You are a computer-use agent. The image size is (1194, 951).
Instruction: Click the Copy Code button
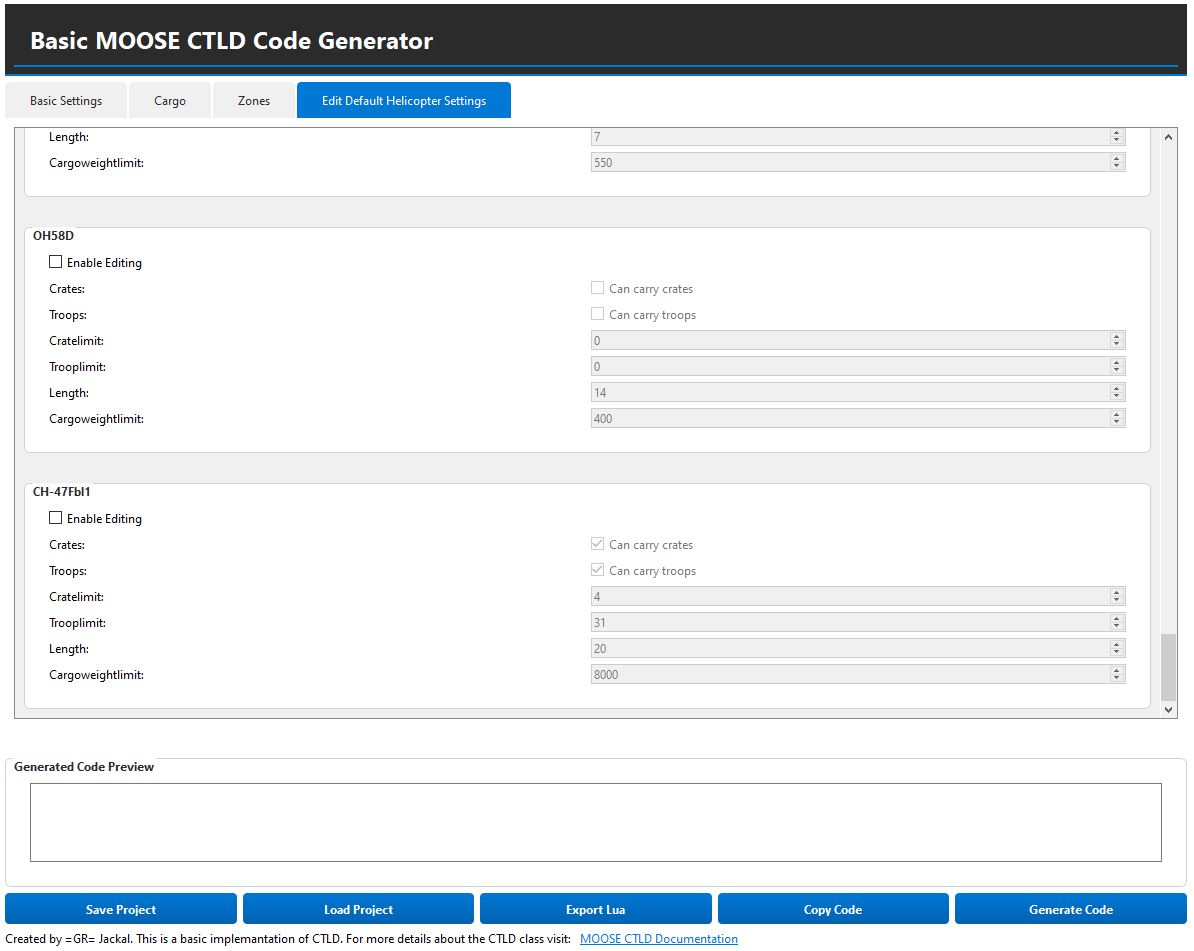tap(832, 909)
